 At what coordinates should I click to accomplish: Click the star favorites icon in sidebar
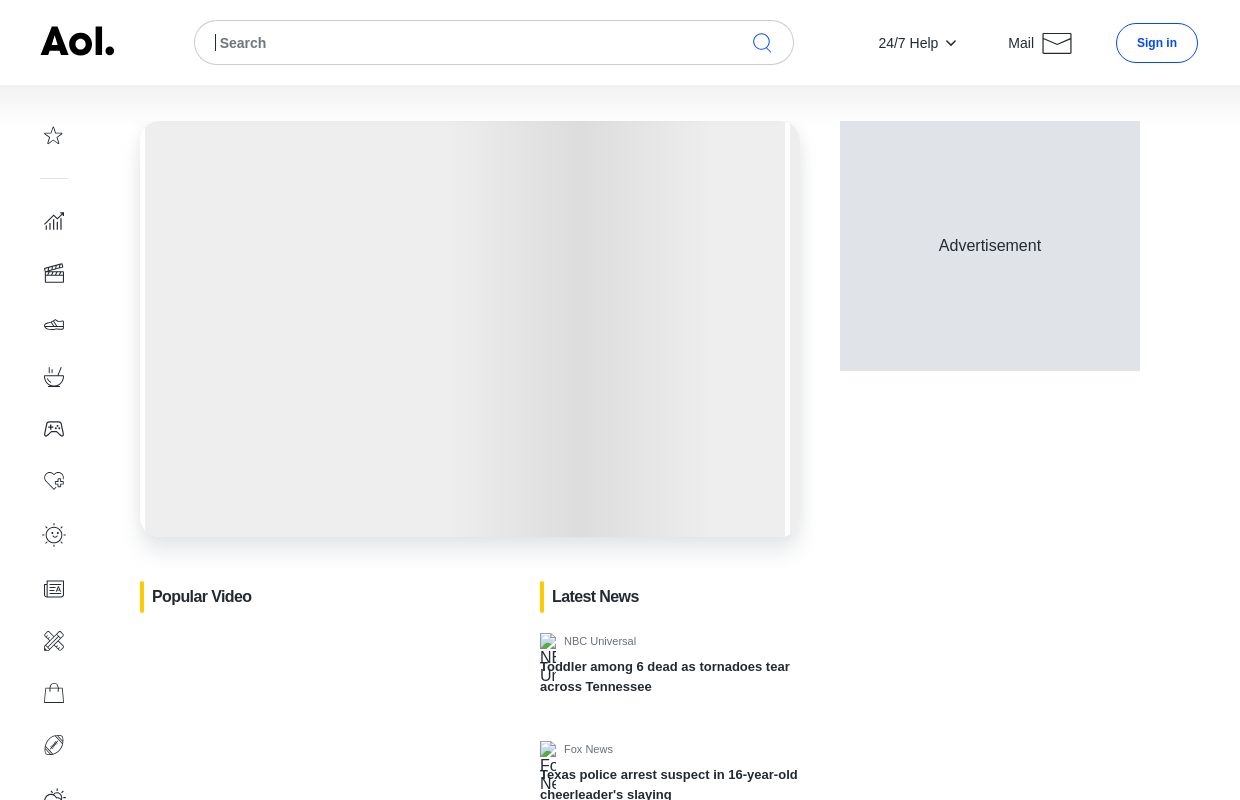54,136
